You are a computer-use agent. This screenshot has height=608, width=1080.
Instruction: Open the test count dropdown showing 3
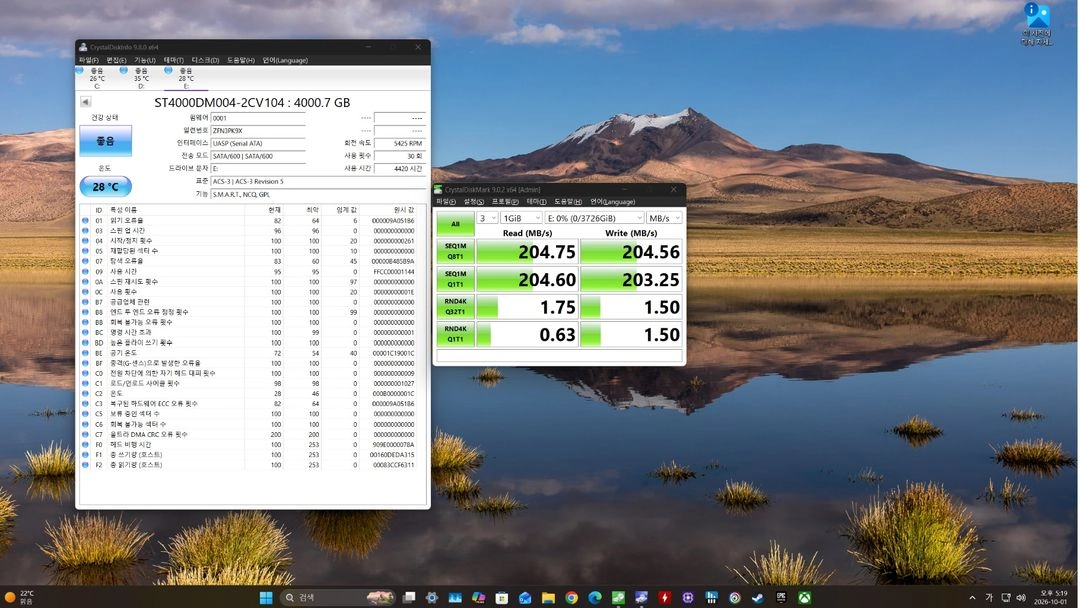[488, 218]
